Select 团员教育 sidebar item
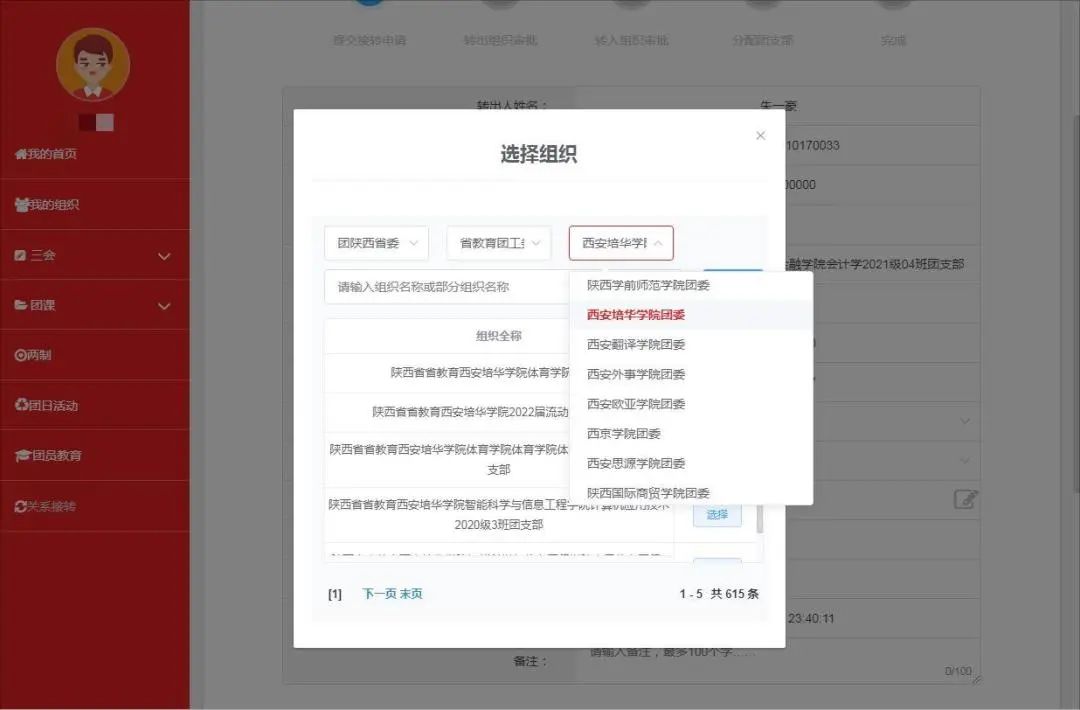 coord(49,456)
